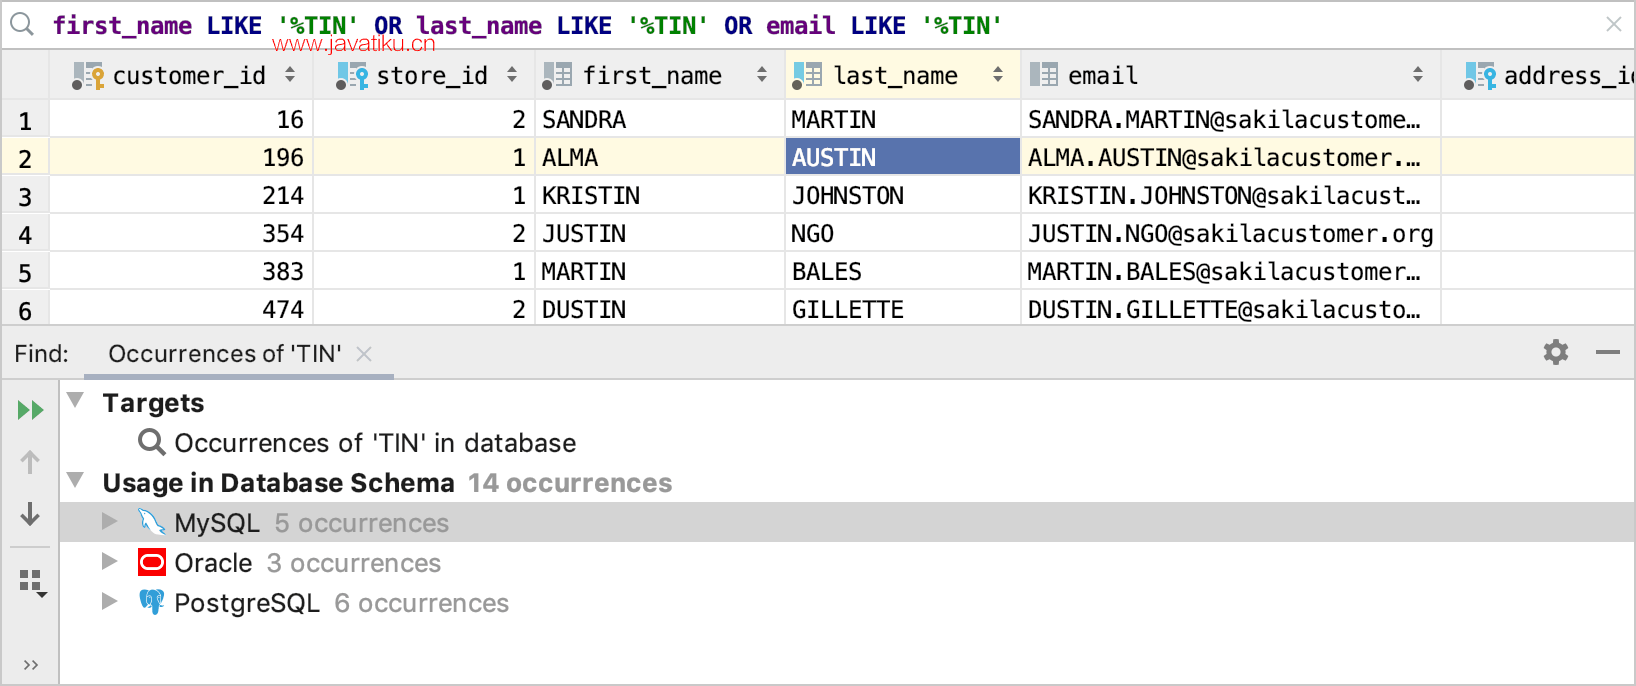Click the KRISTIN first_name cell
The width and height of the screenshot is (1636, 686).
pyautogui.click(x=660, y=195)
